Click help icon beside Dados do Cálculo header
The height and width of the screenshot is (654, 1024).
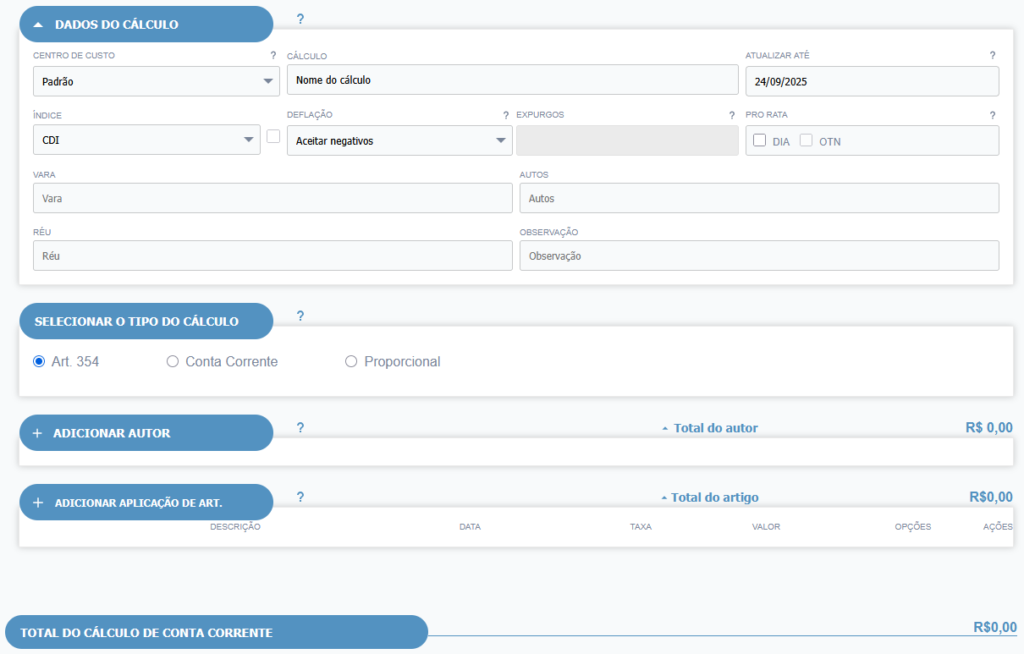pyautogui.click(x=300, y=19)
